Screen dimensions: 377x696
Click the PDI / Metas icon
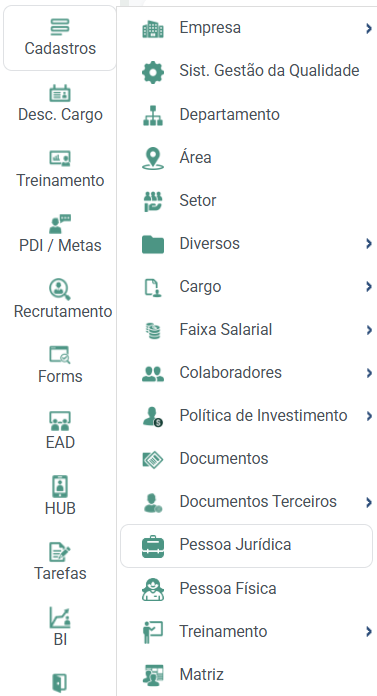60,224
